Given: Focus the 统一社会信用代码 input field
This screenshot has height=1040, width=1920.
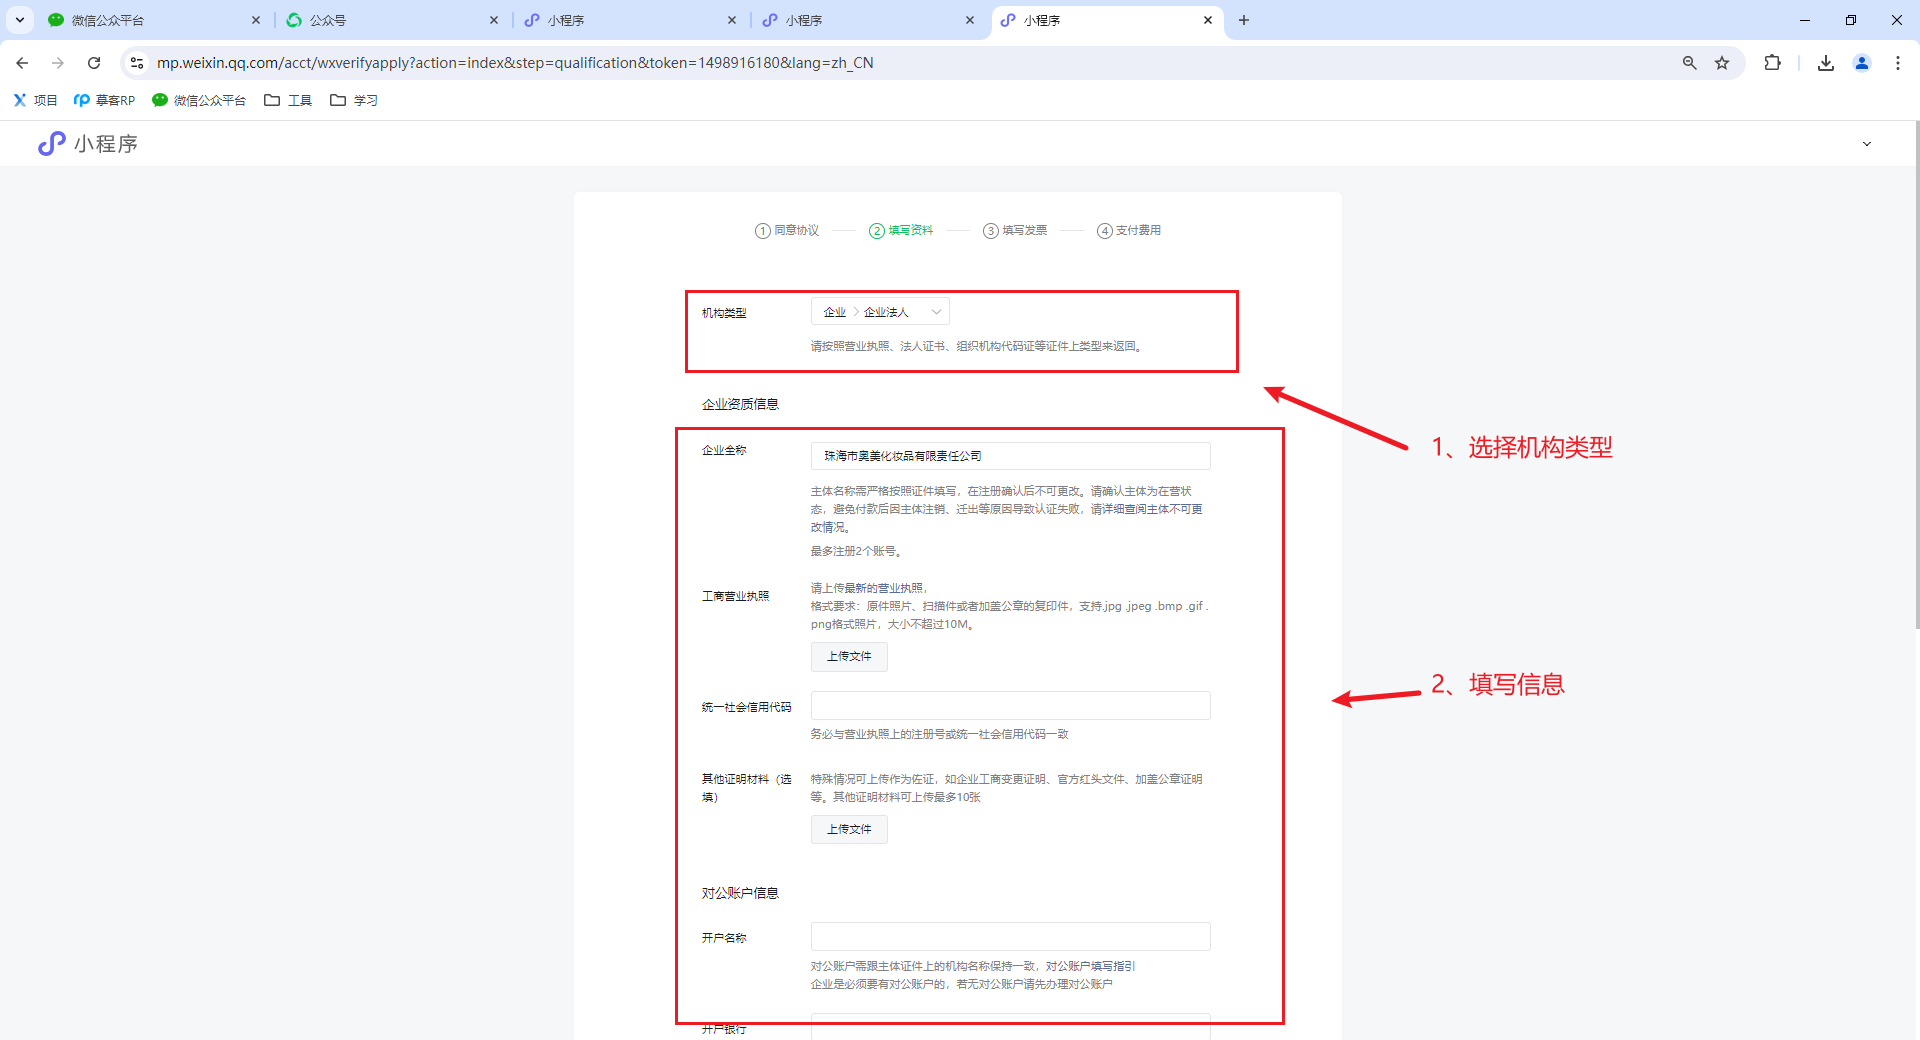Looking at the screenshot, I should (1010, 705).
